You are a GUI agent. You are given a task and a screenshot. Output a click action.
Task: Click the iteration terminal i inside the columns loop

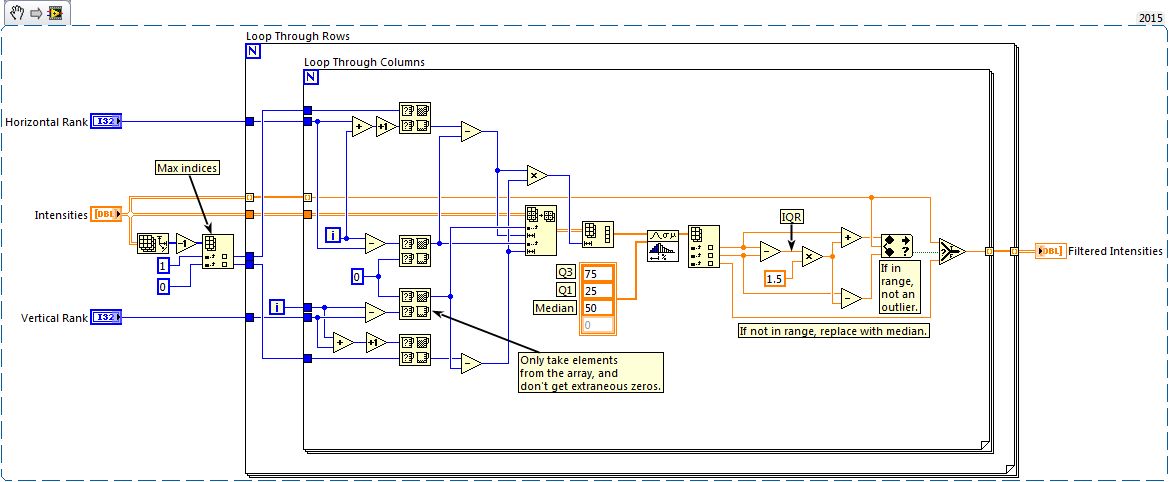coord(333,236)
